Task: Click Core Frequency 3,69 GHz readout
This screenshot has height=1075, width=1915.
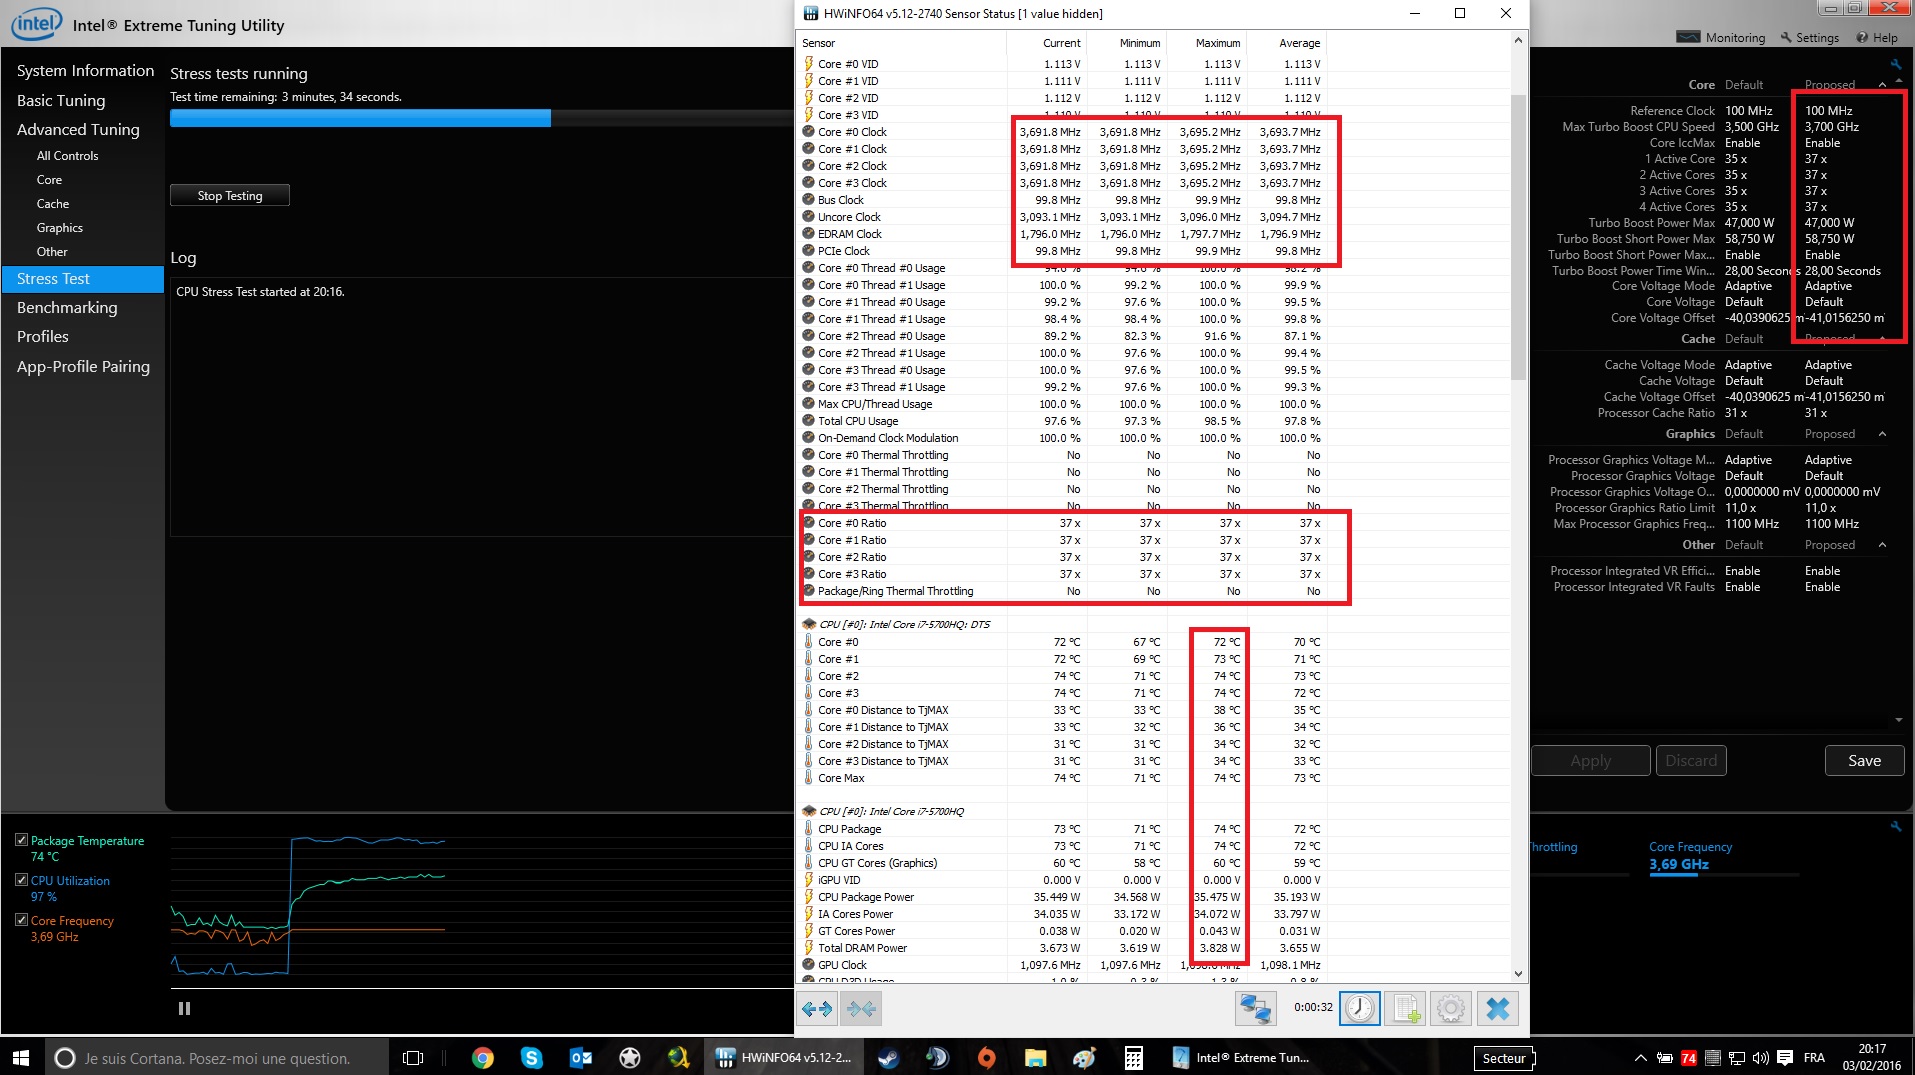Action: 1679,865
